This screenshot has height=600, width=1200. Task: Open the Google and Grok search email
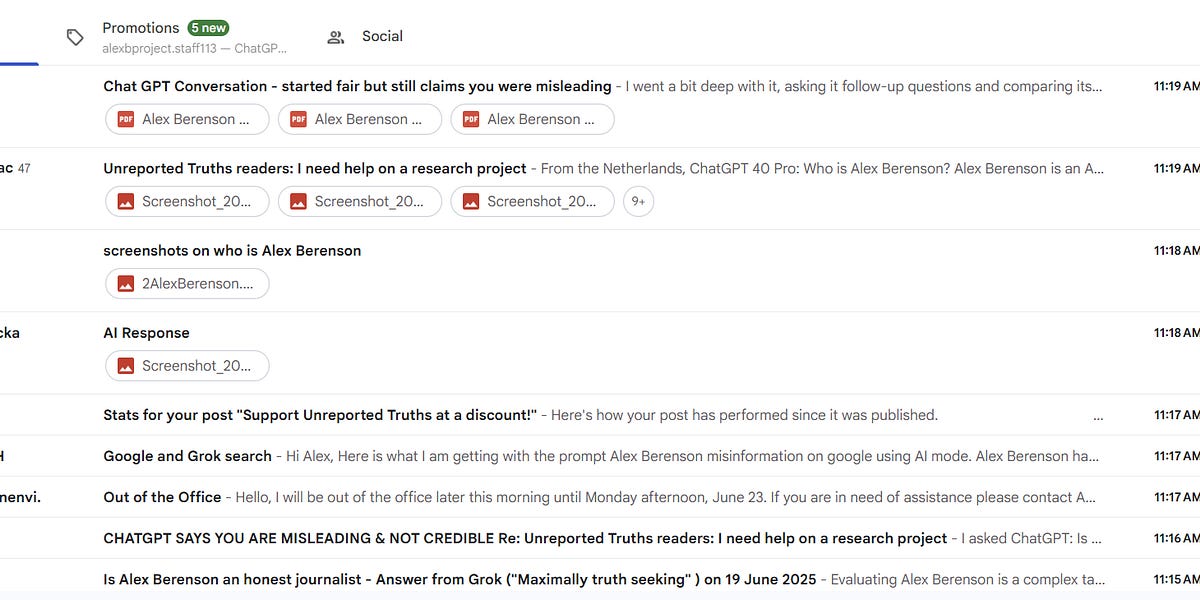186,455
